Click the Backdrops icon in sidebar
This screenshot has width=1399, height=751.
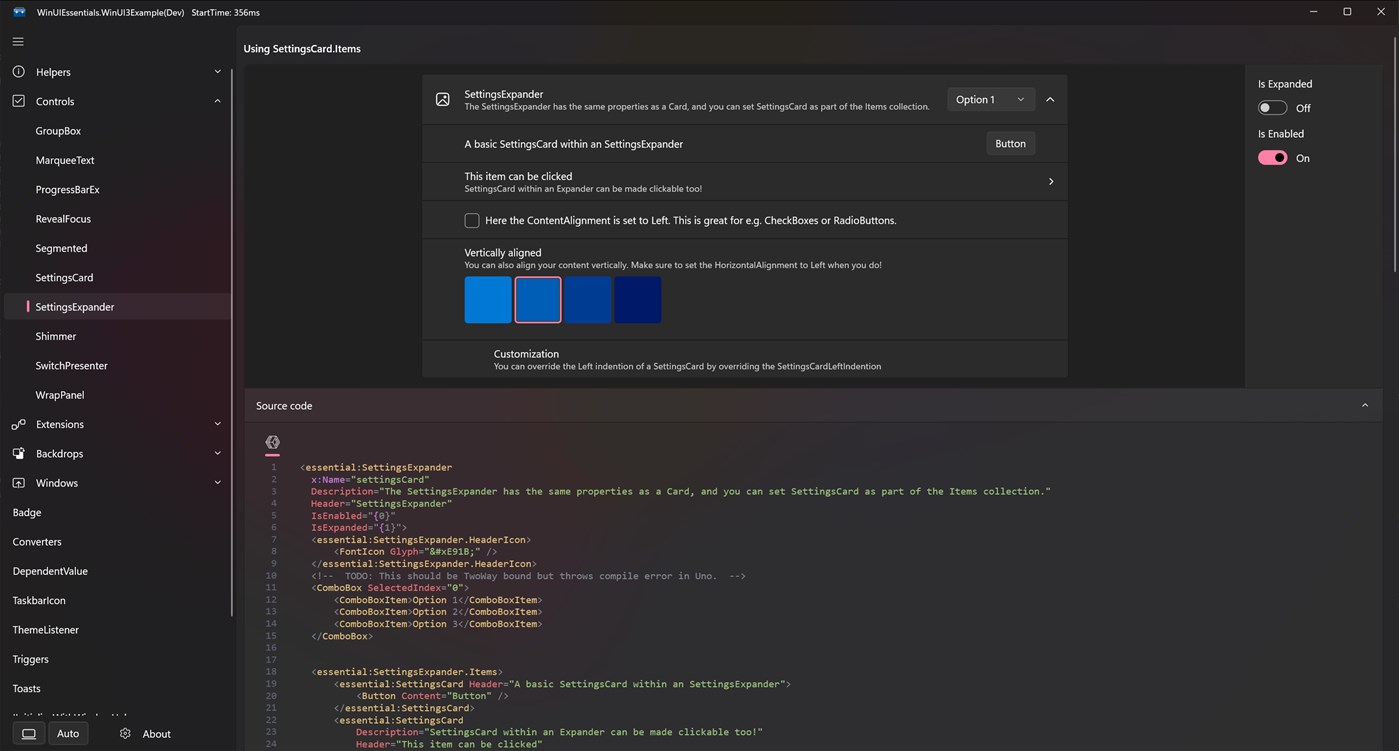click(18, 453)
